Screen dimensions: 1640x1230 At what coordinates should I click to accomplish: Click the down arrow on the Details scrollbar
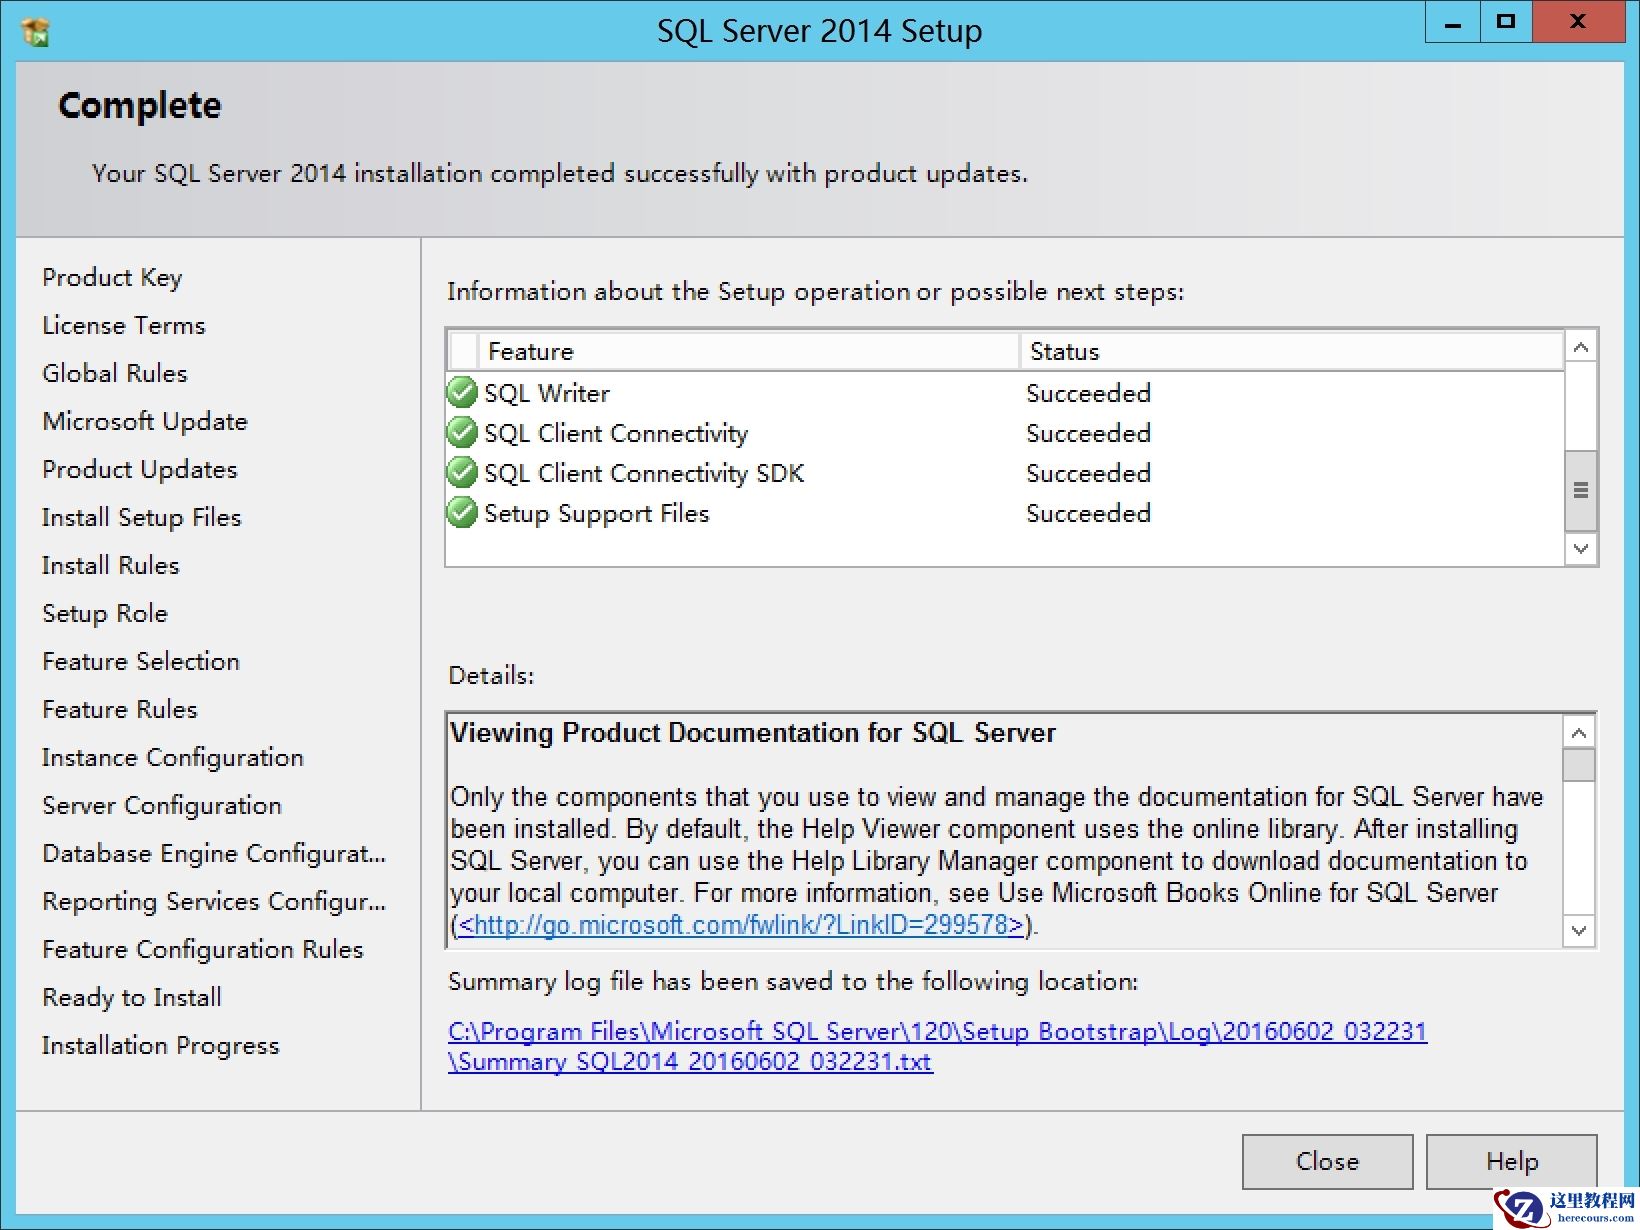[x=1580, y=931]
